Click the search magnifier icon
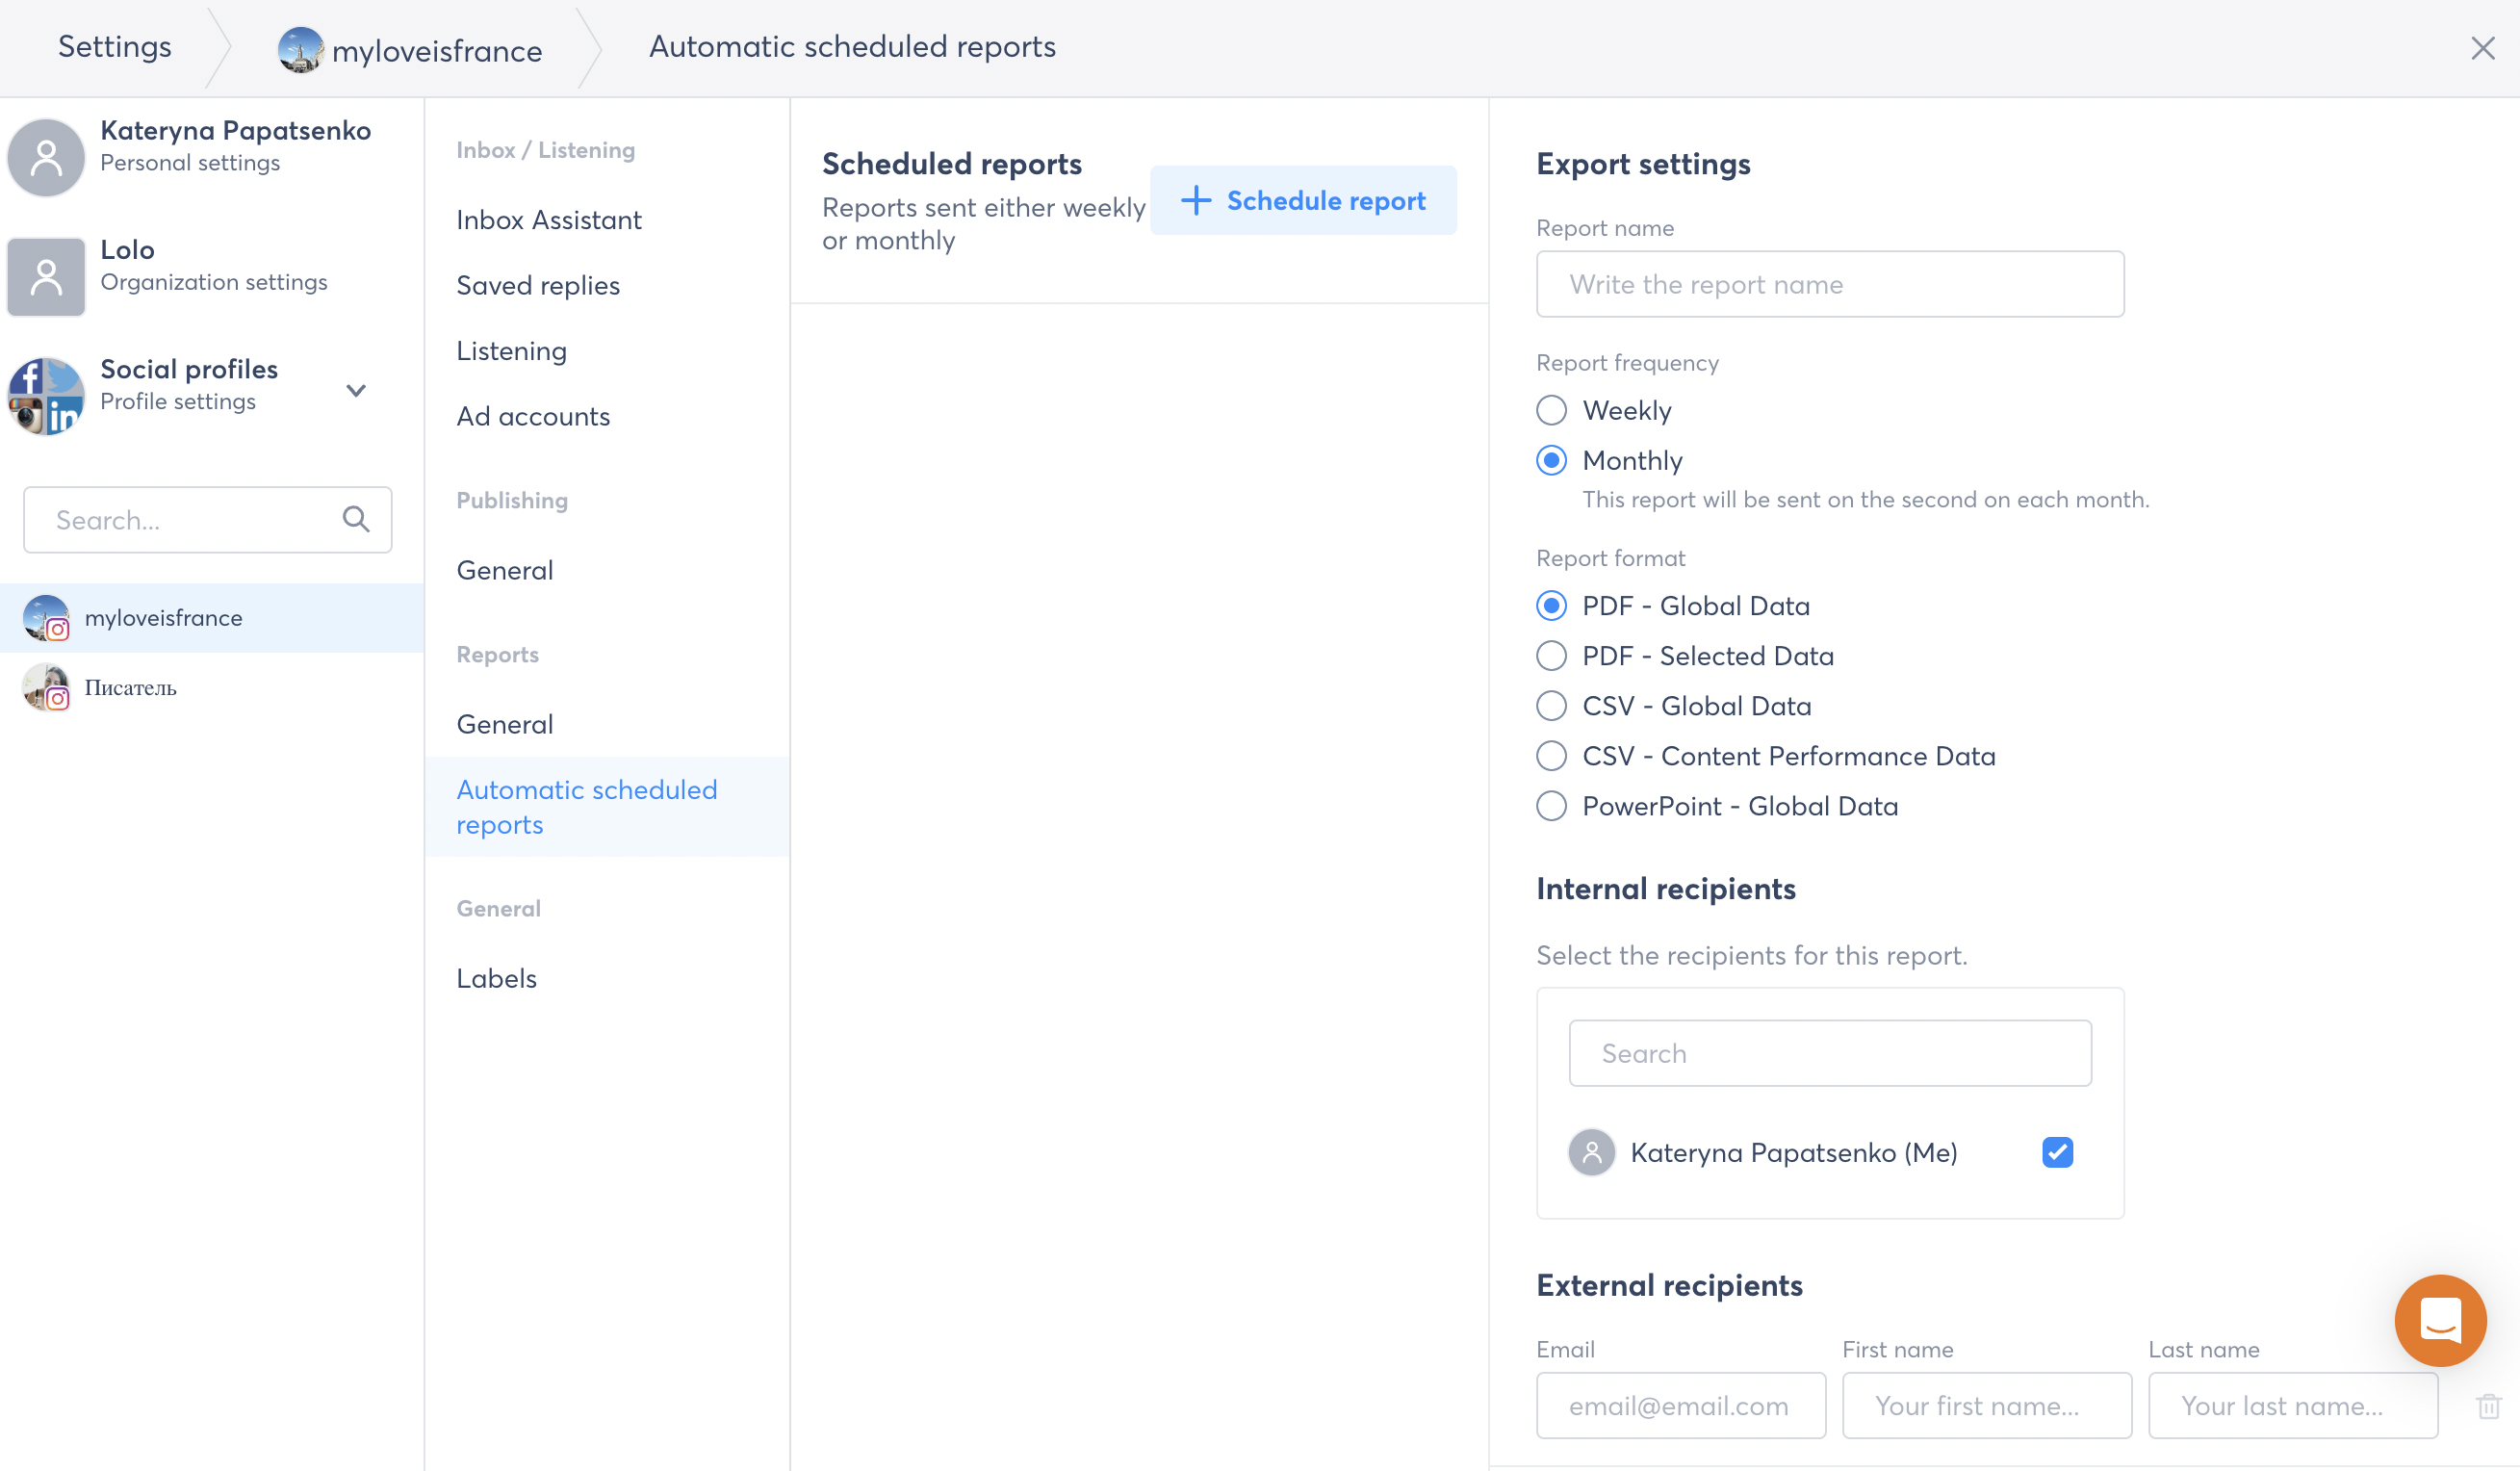Viewport: 2520px width, 1471px height. tap(357, 518)
